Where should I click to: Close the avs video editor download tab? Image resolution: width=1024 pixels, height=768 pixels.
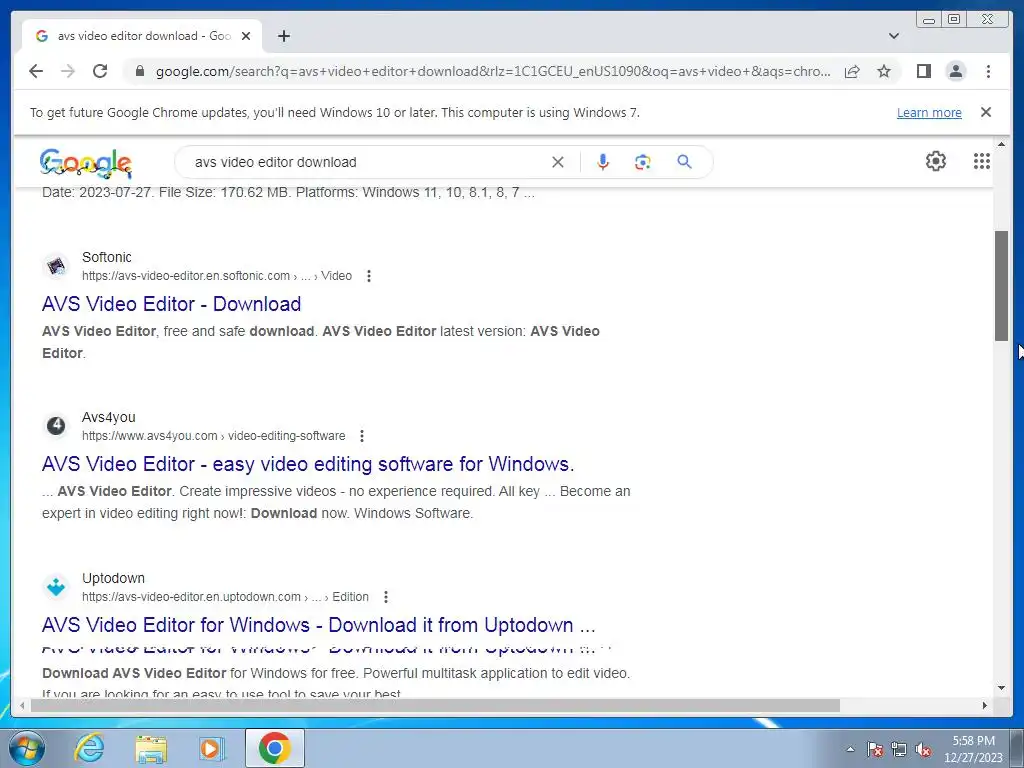[246, 36]
